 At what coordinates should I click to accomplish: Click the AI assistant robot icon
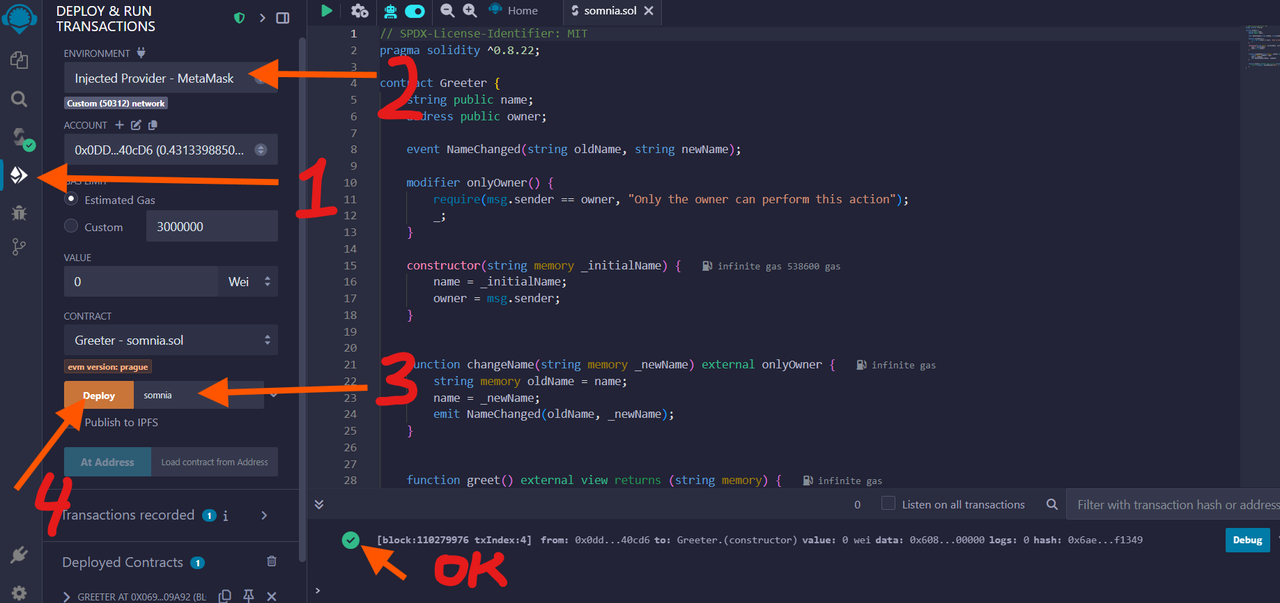pyautogui.click(x=389, y=11)
